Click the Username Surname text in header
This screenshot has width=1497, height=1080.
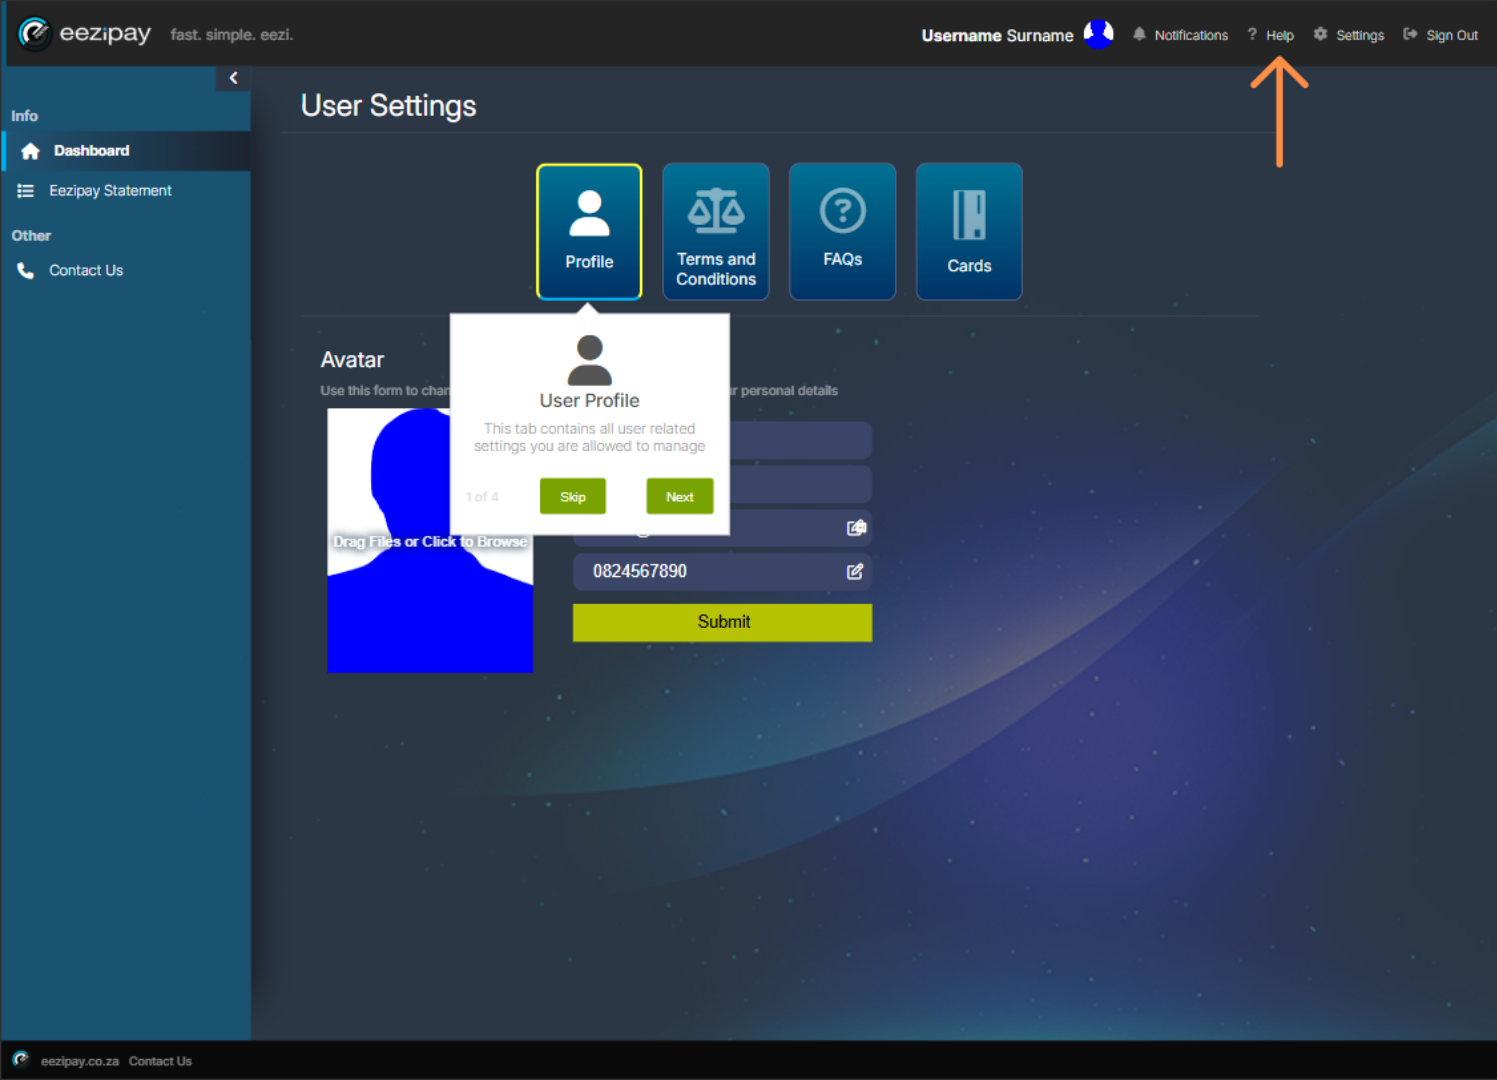click(997, 35)
